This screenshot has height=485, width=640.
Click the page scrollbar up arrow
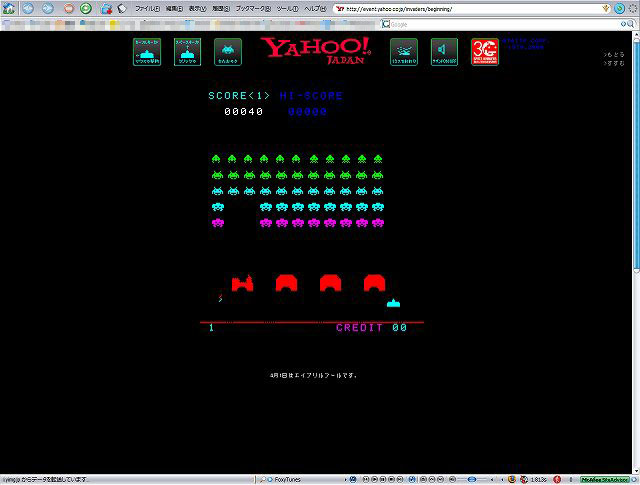coord(636,36)
